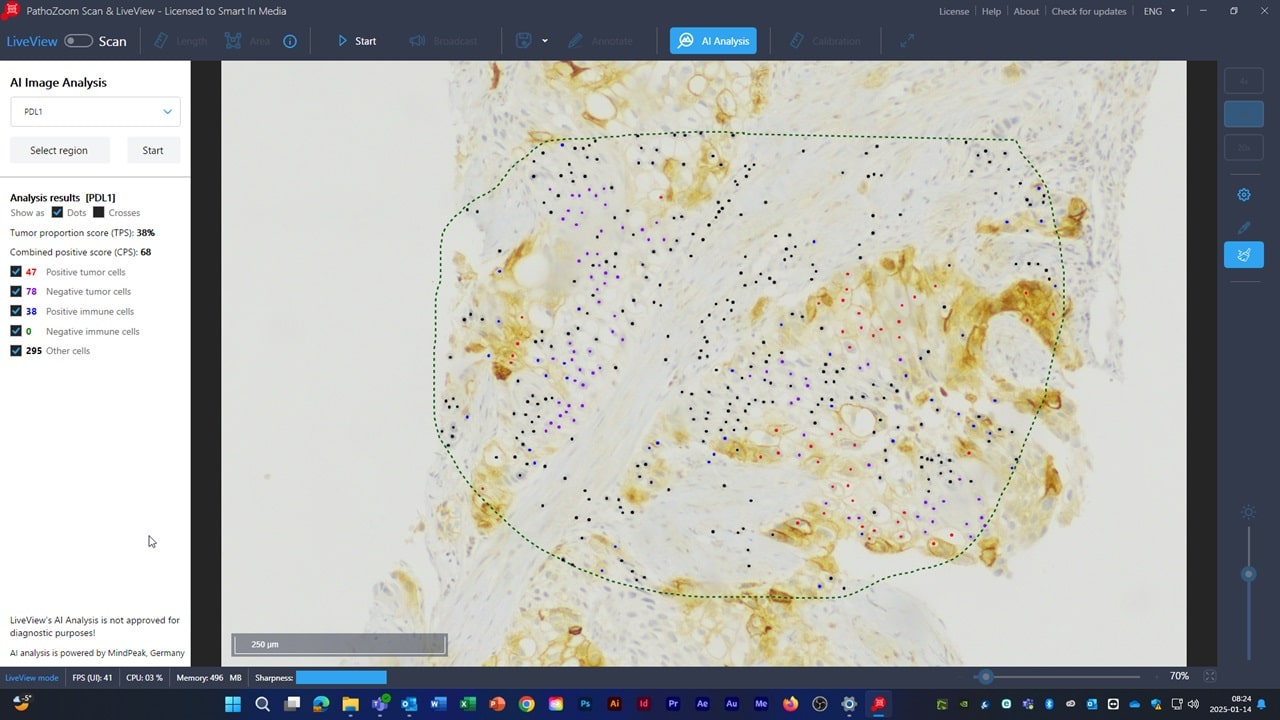The image size is (1280, 720).
Task: Select the Annotate pencil tool
Action: pyautogui.click(x=600, y=41)
